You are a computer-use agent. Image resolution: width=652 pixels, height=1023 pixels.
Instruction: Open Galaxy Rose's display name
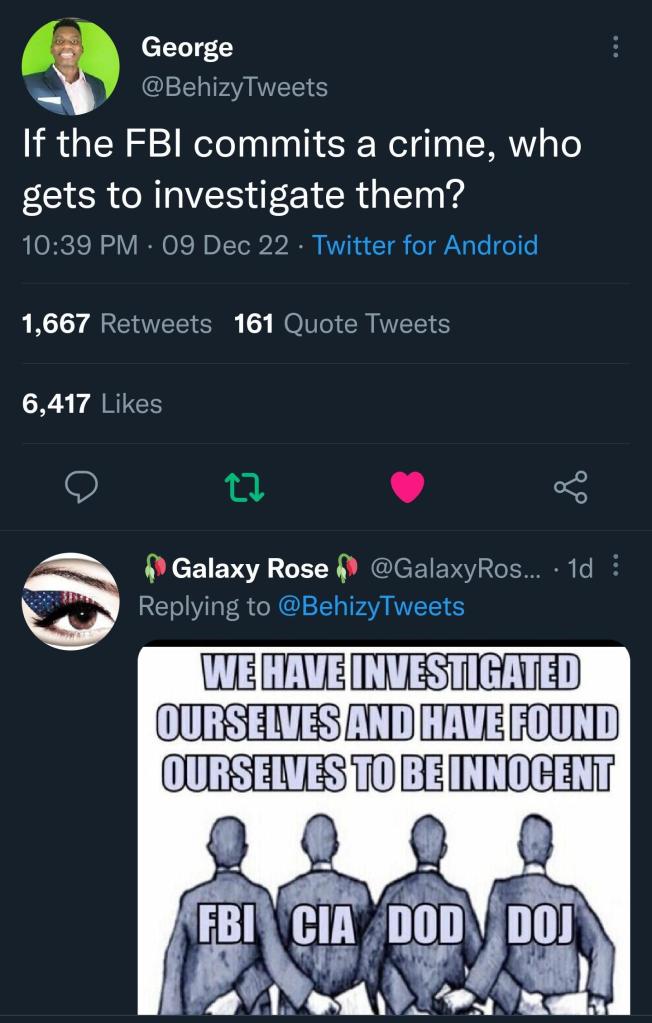[250, 569]
